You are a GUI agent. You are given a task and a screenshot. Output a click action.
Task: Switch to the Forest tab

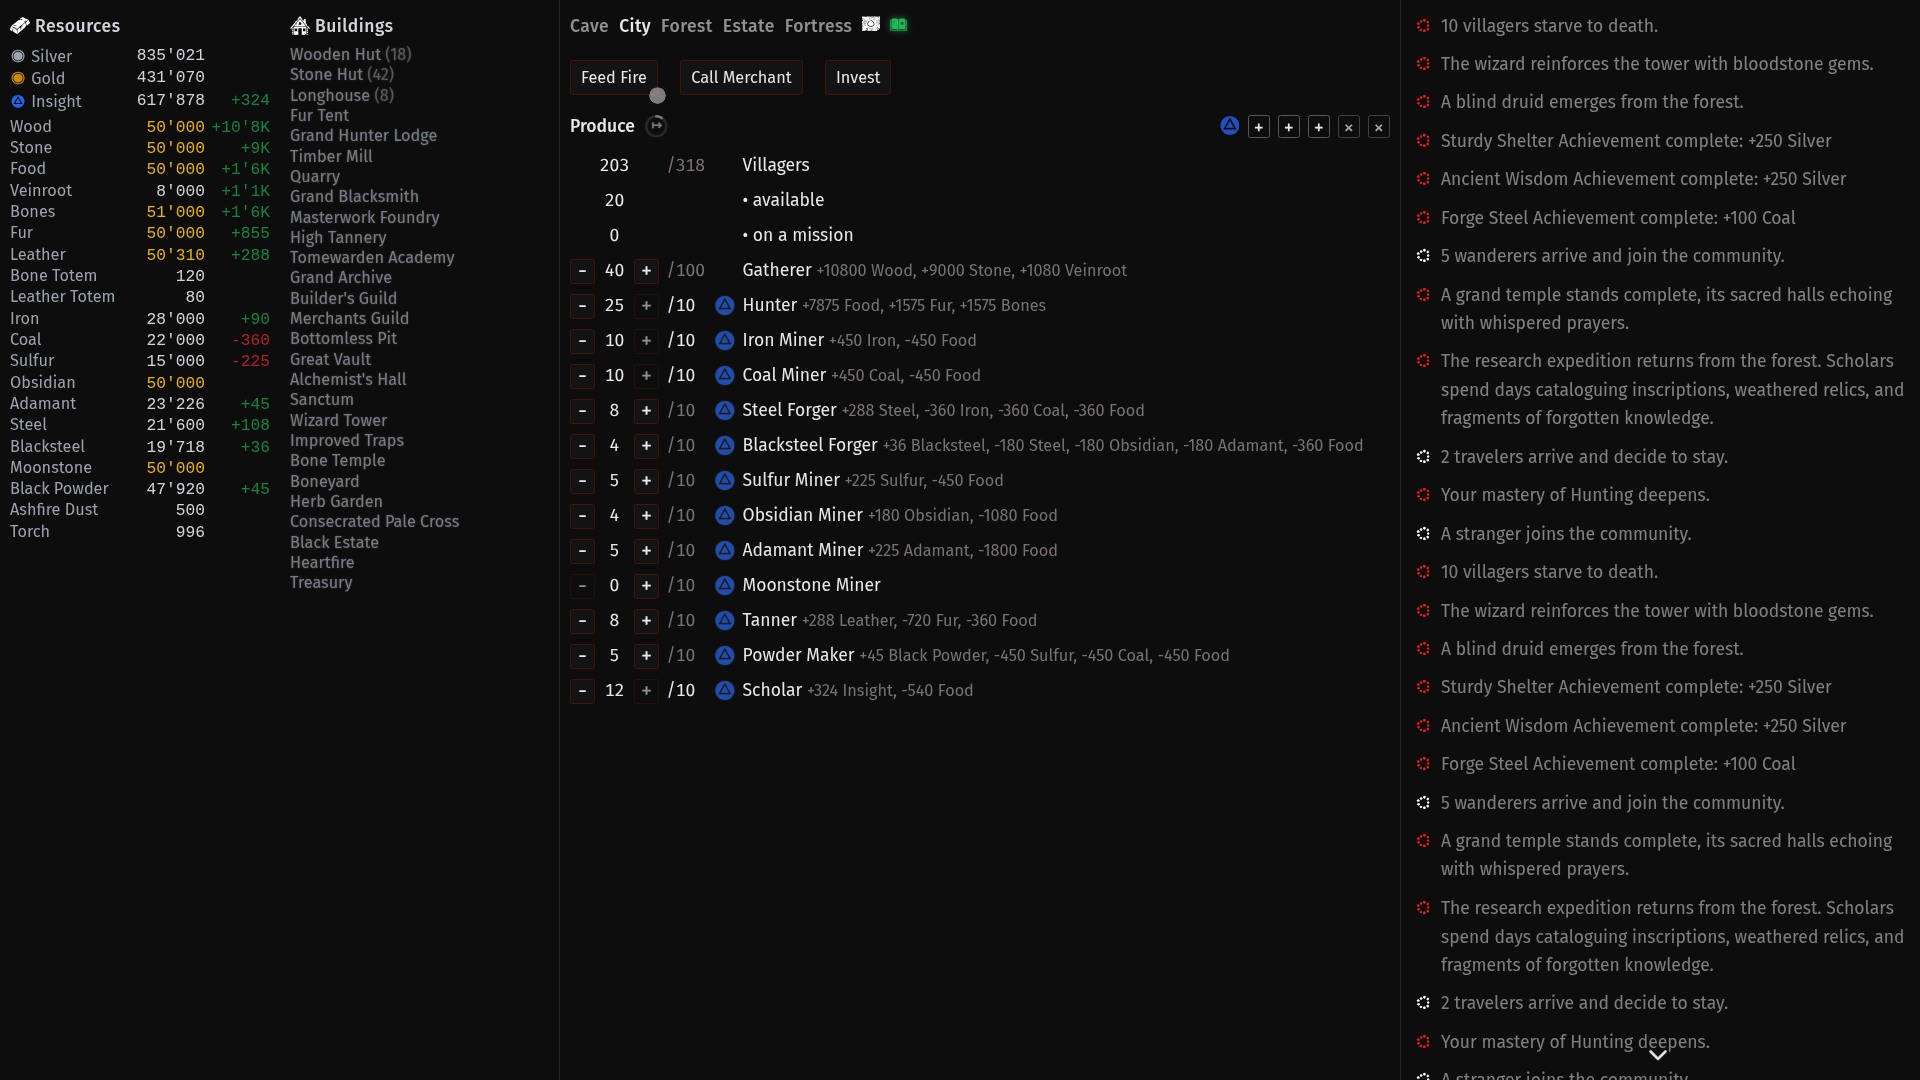[686, 26]
